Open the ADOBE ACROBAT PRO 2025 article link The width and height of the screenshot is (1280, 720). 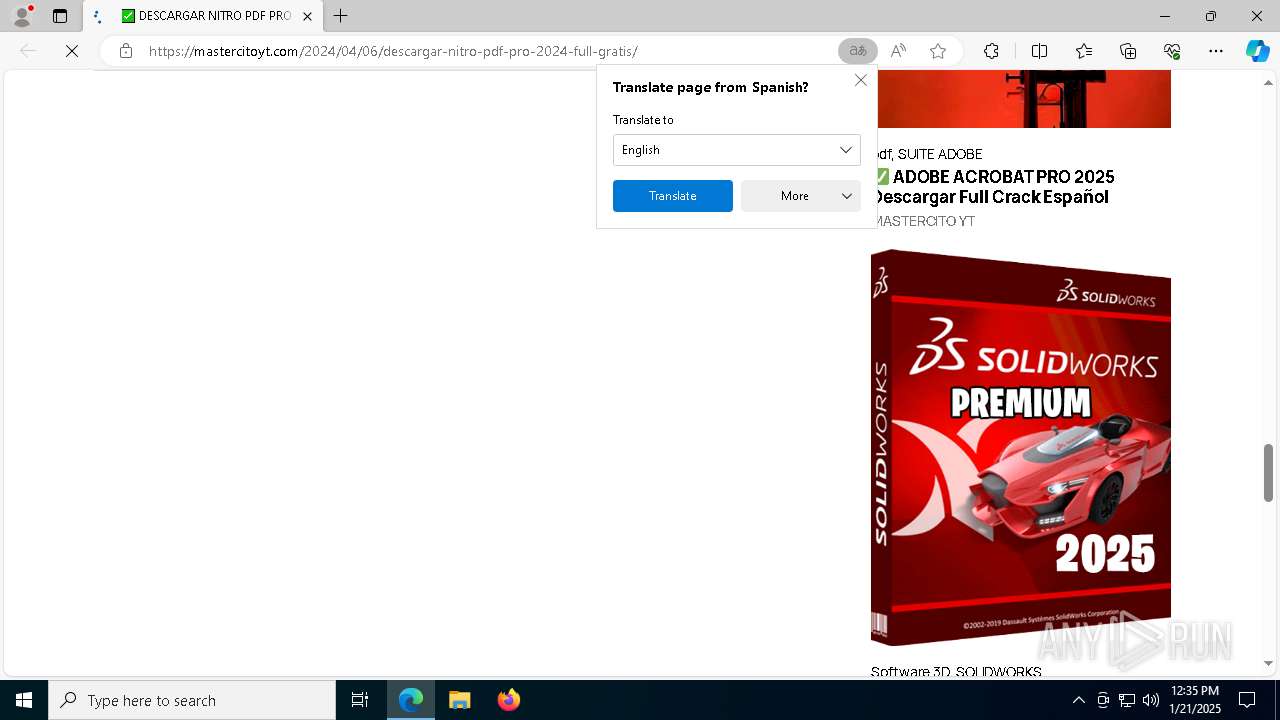(993, 187)
